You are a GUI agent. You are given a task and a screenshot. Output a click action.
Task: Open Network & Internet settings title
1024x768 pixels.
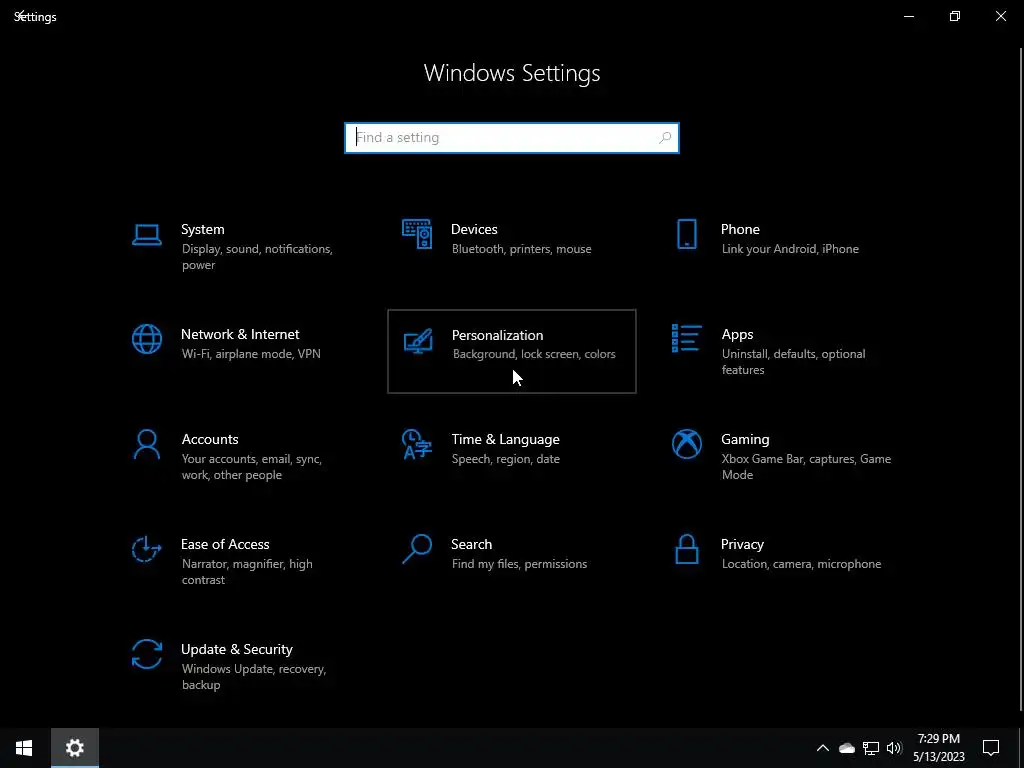coord(240,334)
